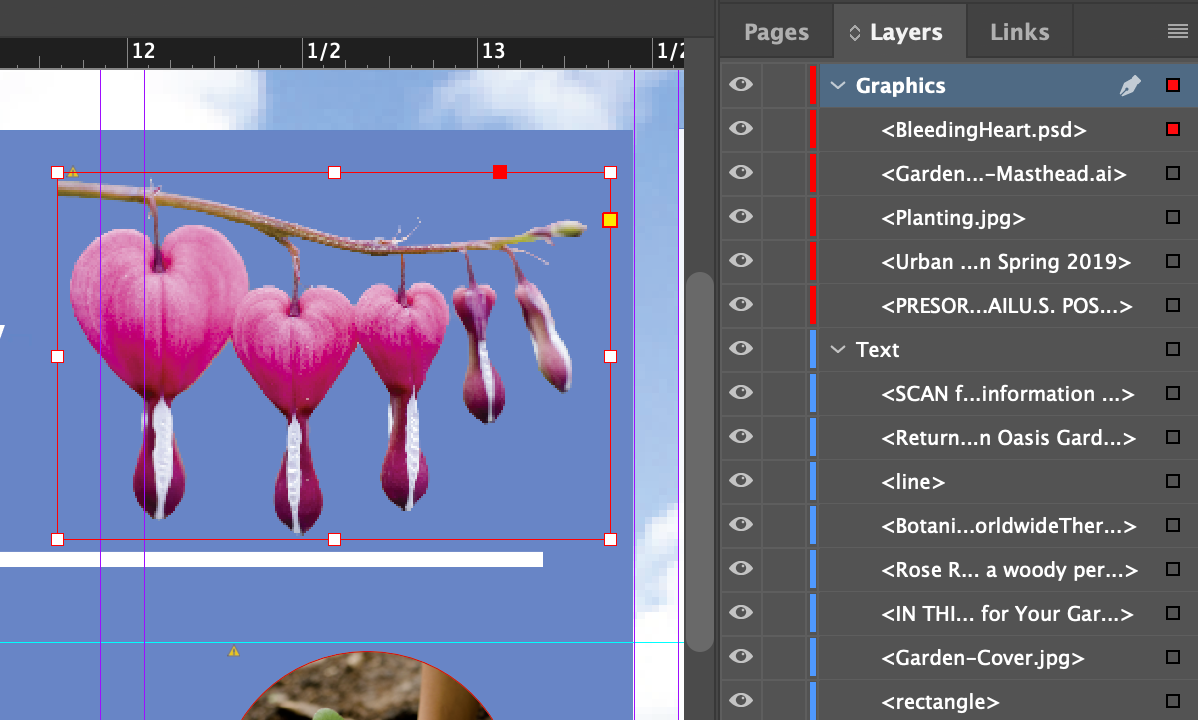Select the <rectangle> item
1198x720 pixels.
(x=940, y=702)
